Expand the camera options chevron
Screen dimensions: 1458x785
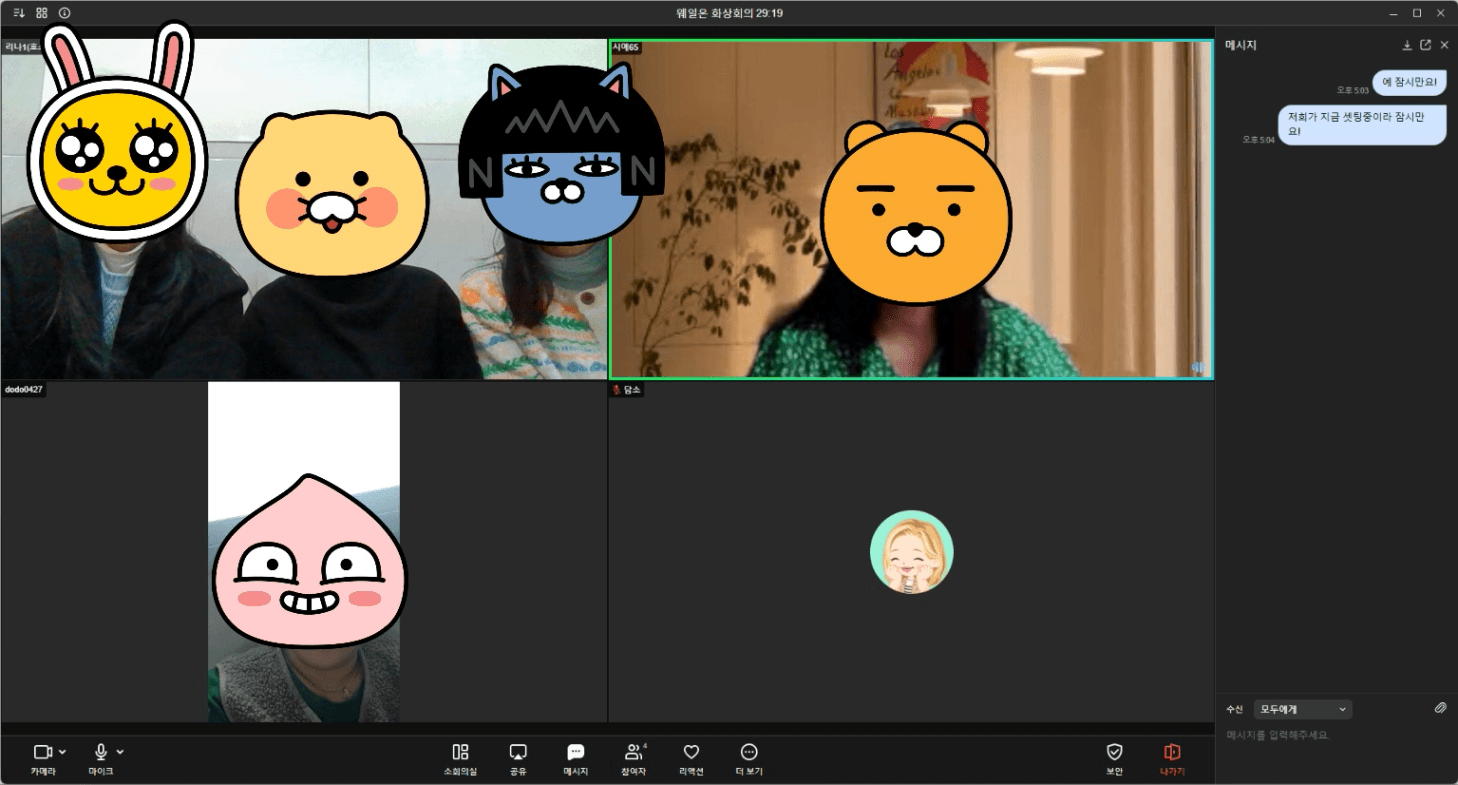(x=63, y=752)
